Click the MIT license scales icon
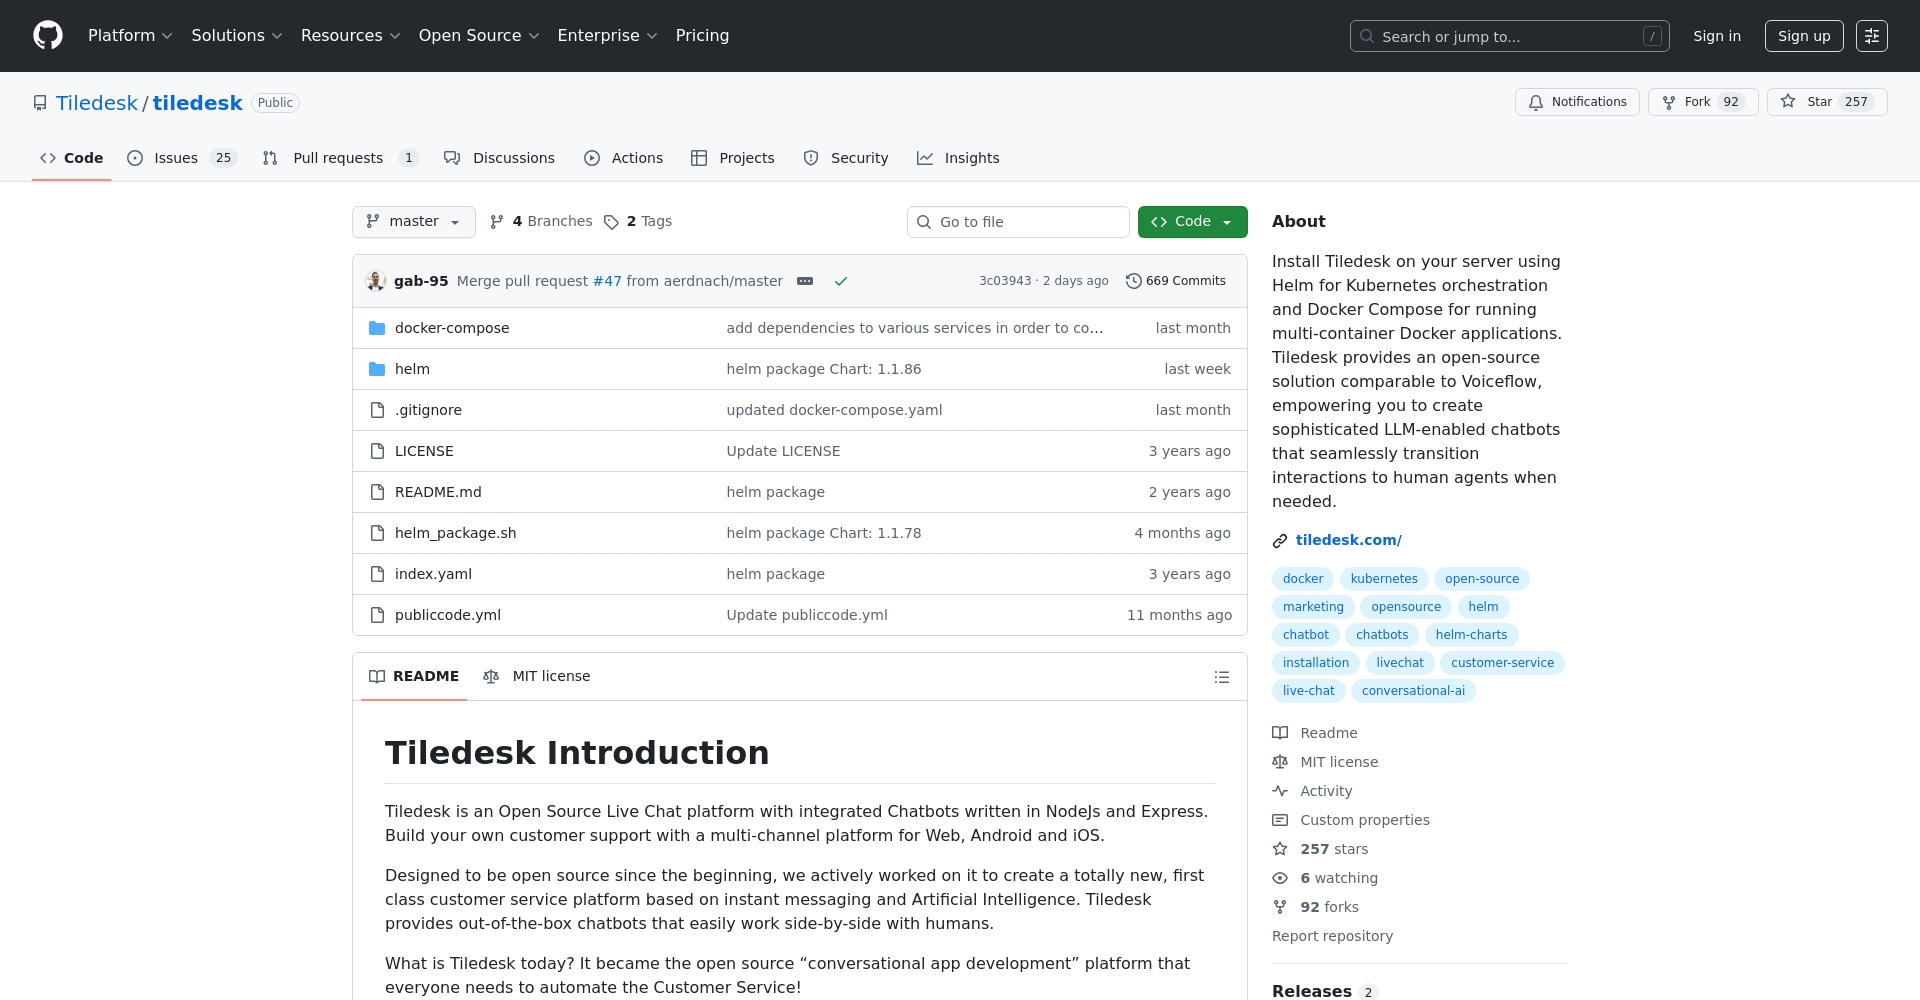1920x1000 pixels. [x=491, y=677]
